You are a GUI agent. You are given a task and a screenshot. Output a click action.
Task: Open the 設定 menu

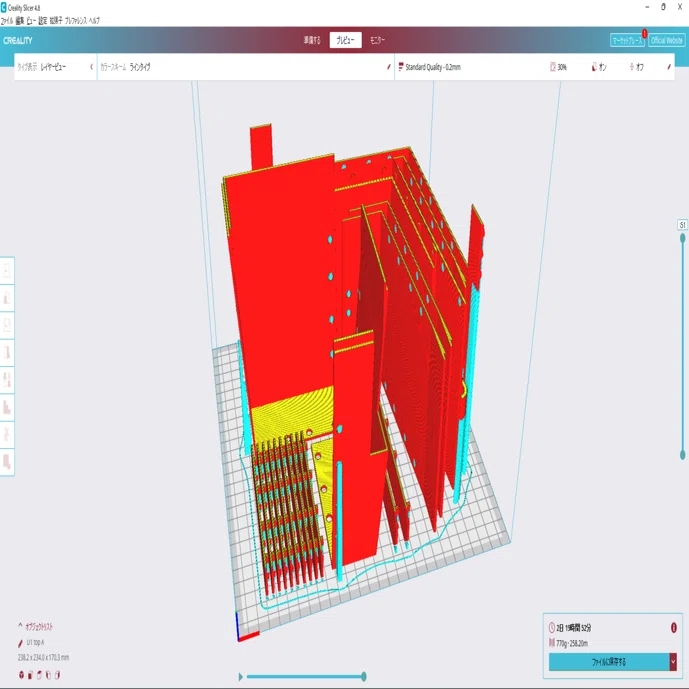point(43,21)
